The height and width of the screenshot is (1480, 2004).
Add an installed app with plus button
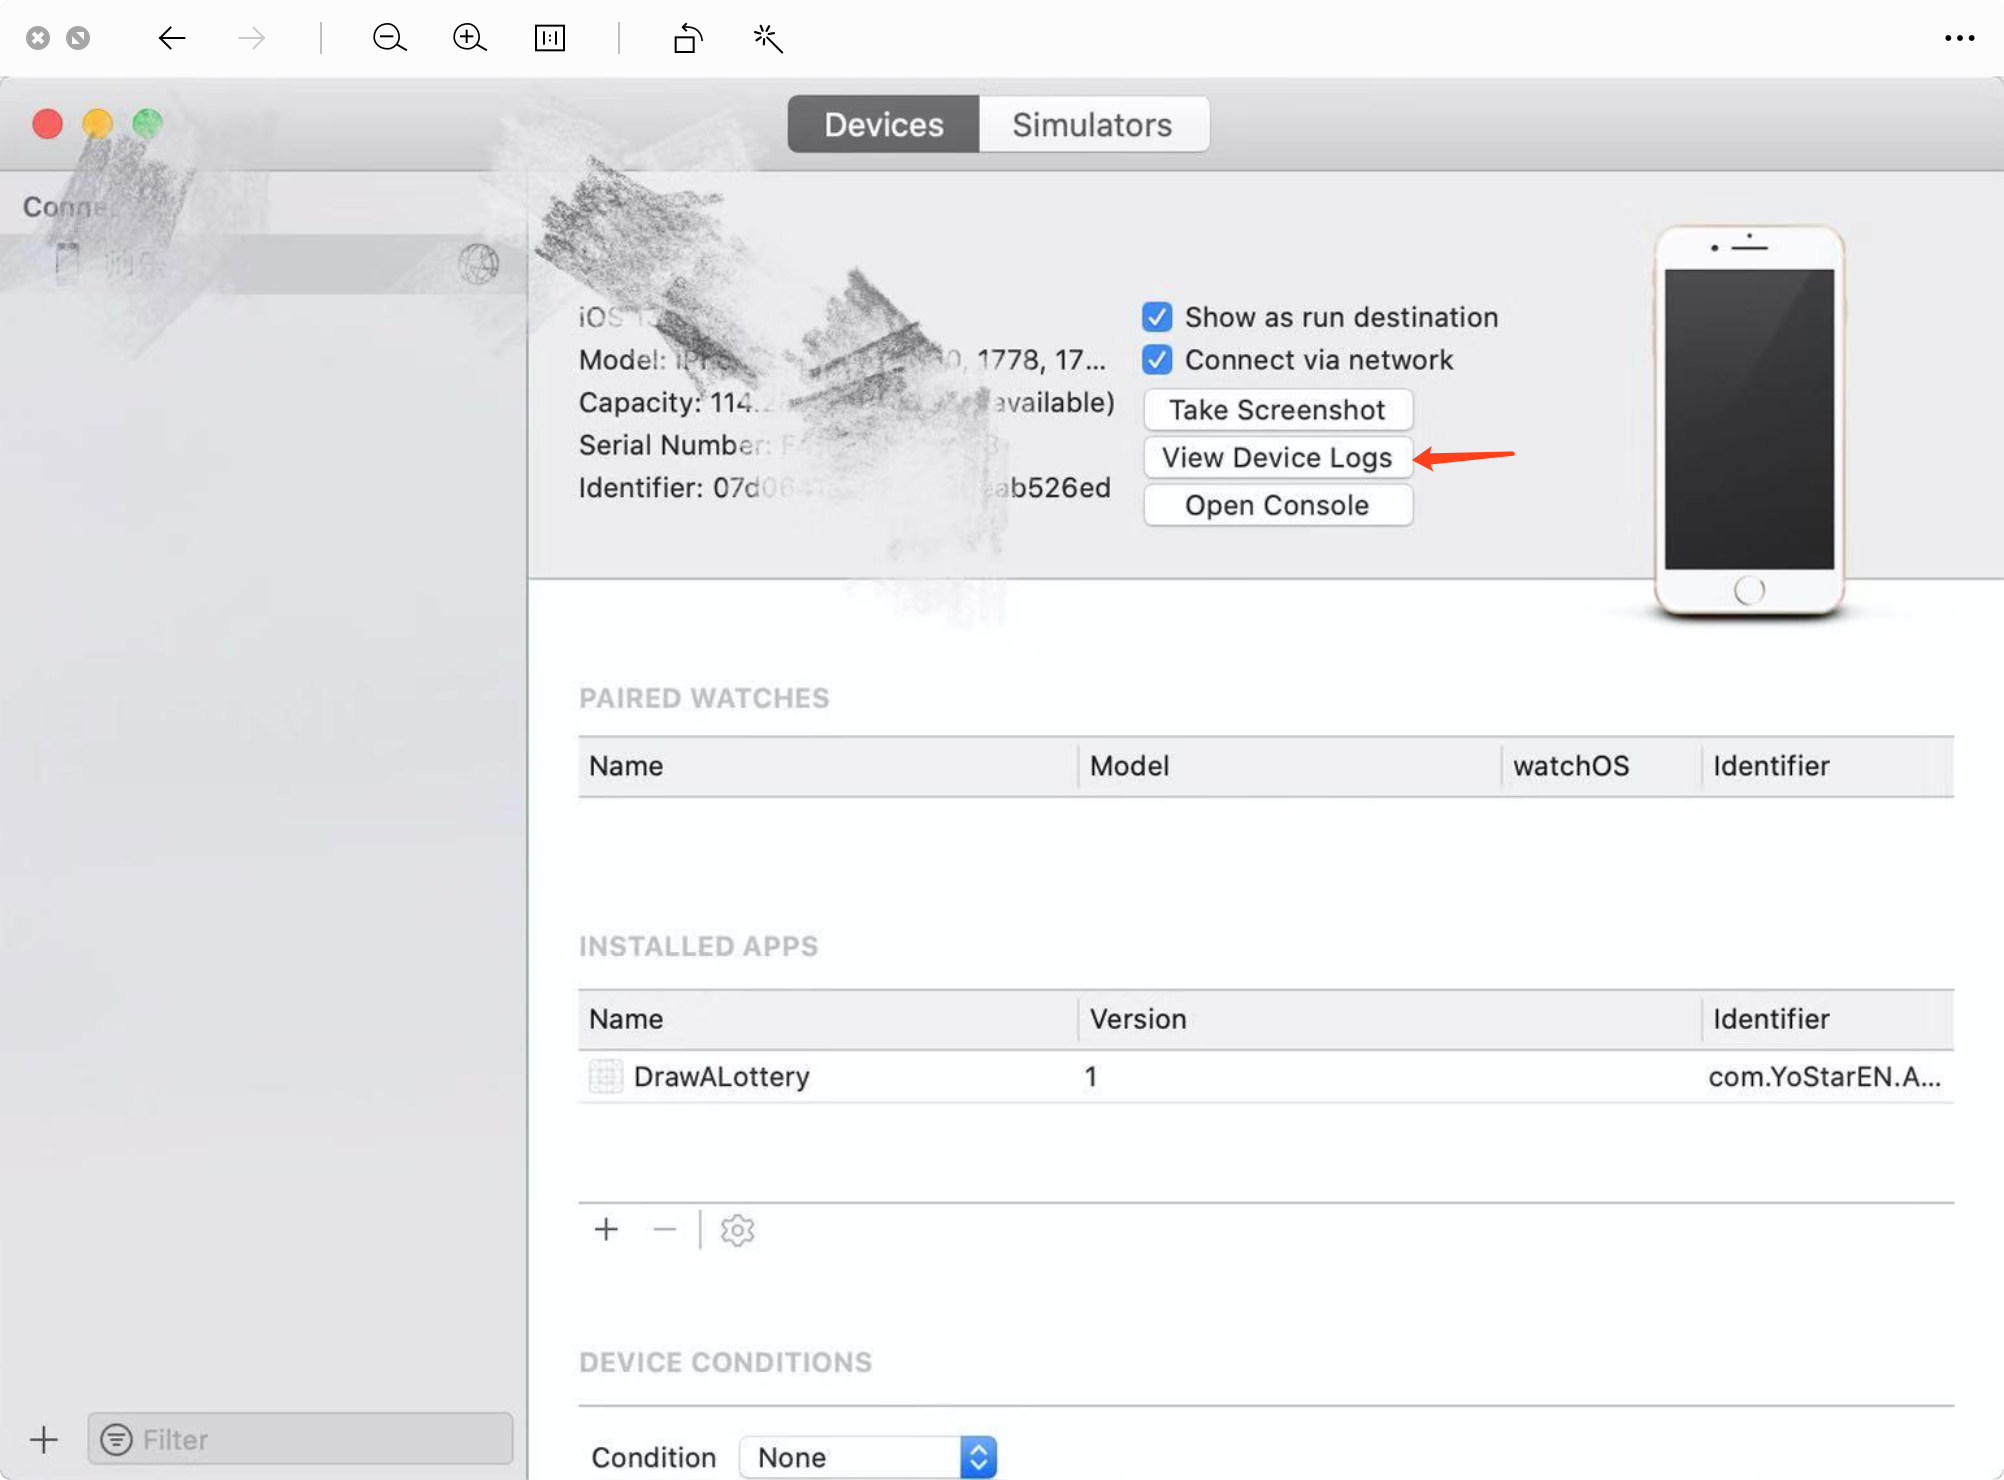pos(606,1229)
